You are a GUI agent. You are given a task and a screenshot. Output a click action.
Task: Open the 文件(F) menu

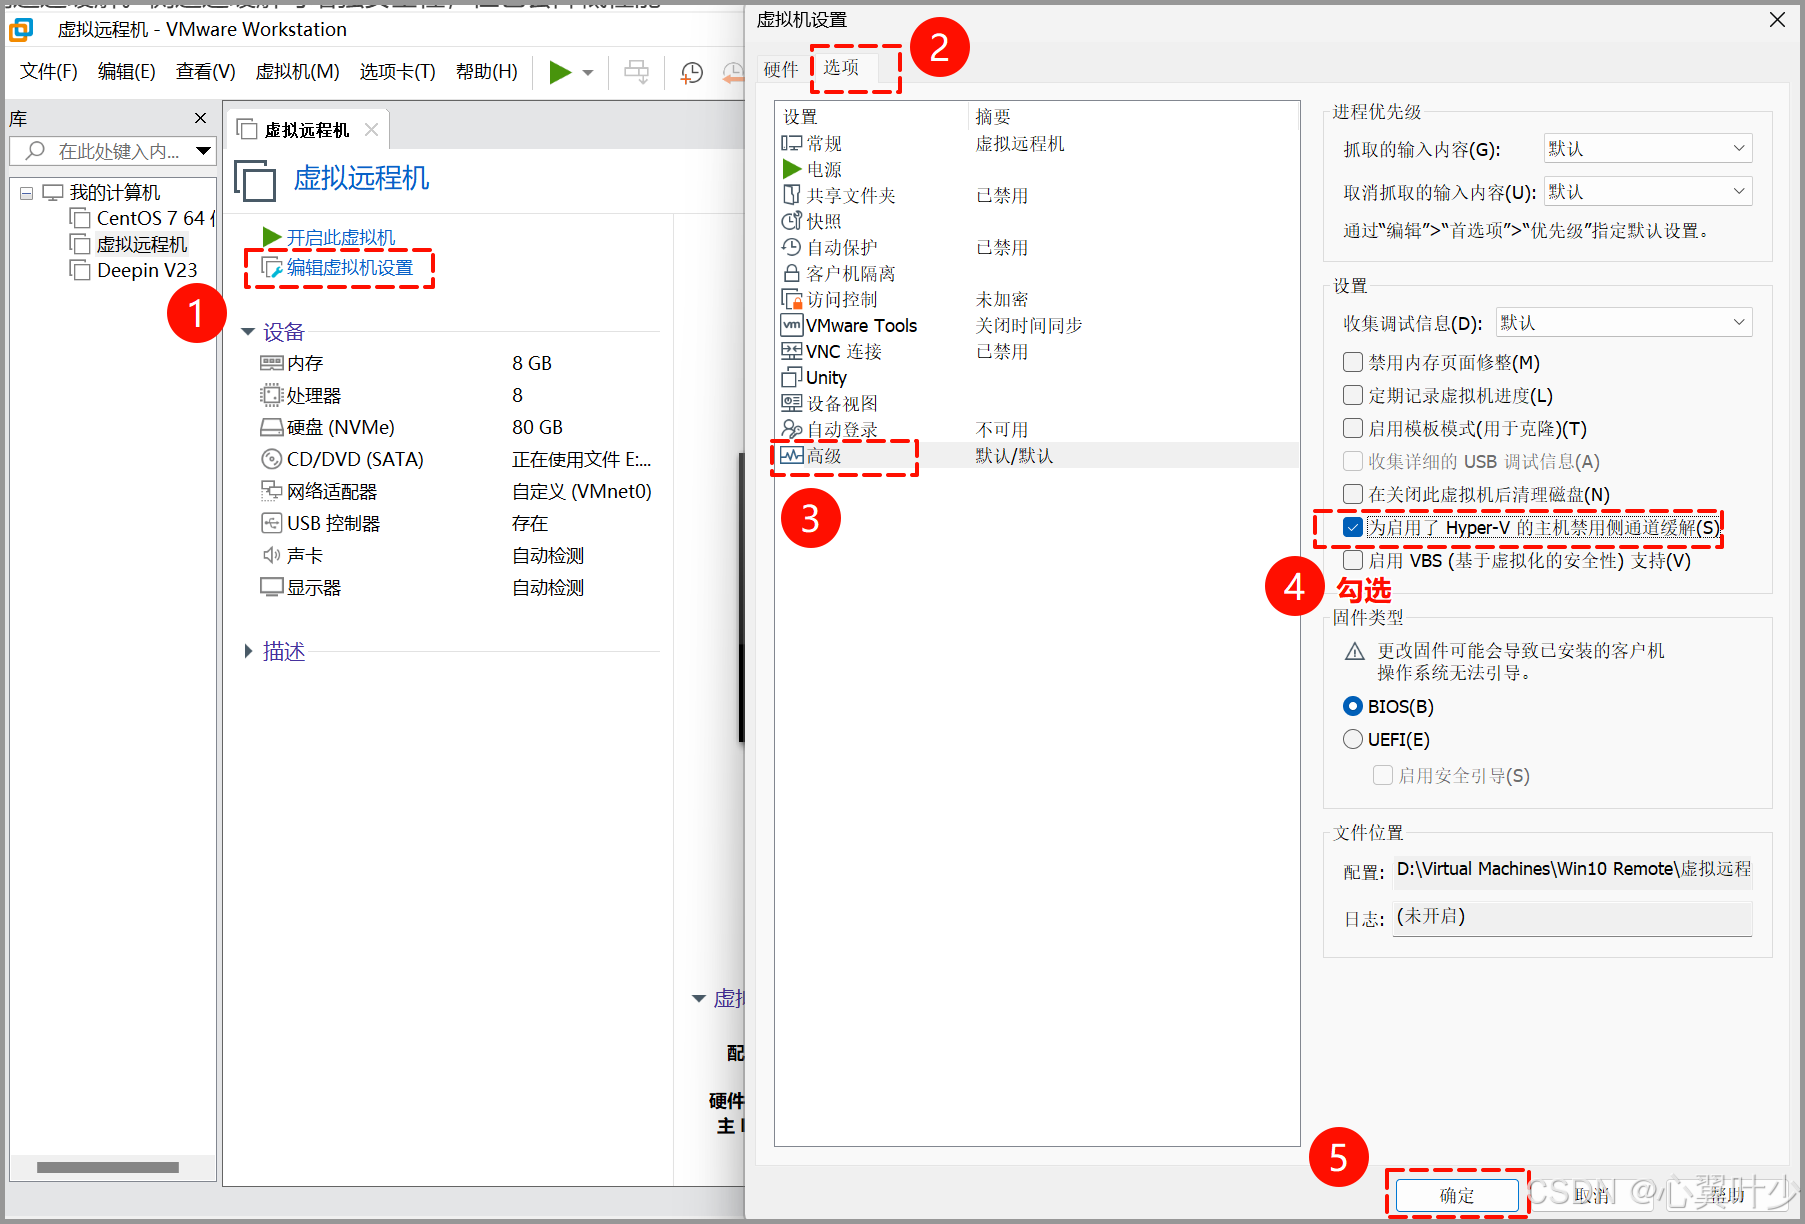[x=49, y=72]
